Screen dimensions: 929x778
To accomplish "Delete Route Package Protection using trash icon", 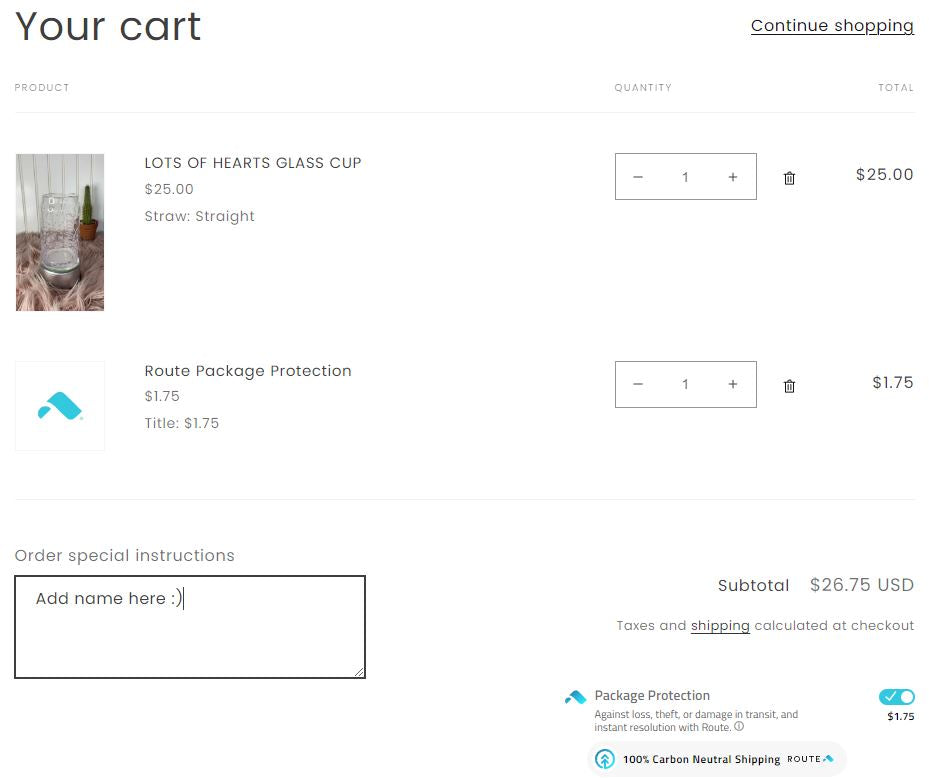I will tap(789, 386).
